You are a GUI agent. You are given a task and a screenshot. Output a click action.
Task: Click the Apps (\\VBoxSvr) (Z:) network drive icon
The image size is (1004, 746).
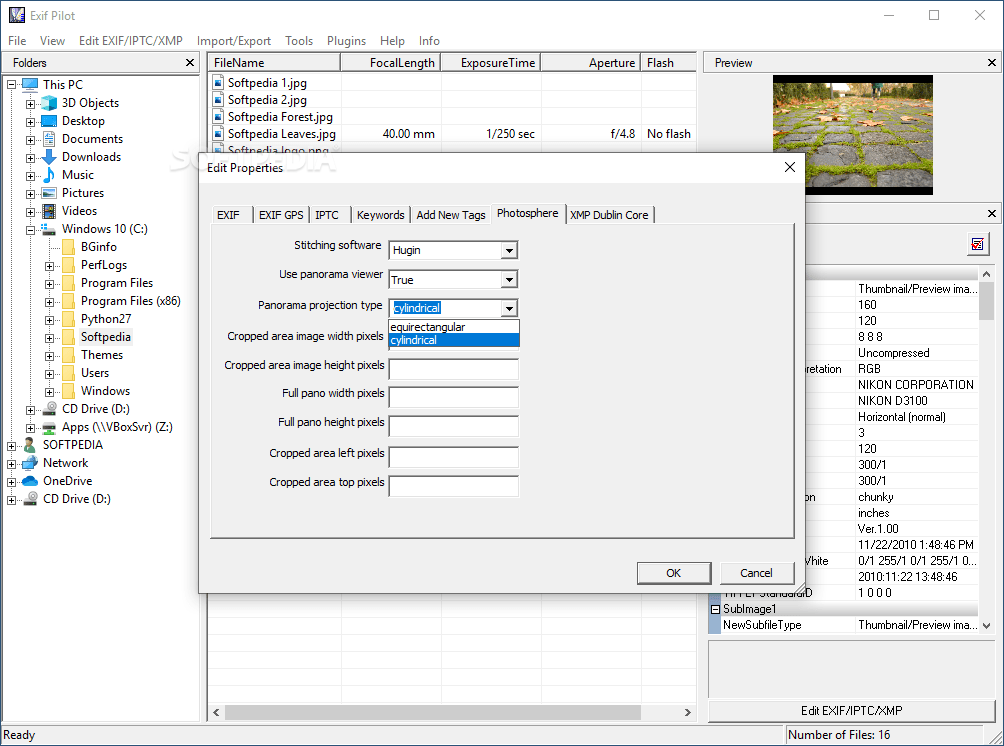49,427
